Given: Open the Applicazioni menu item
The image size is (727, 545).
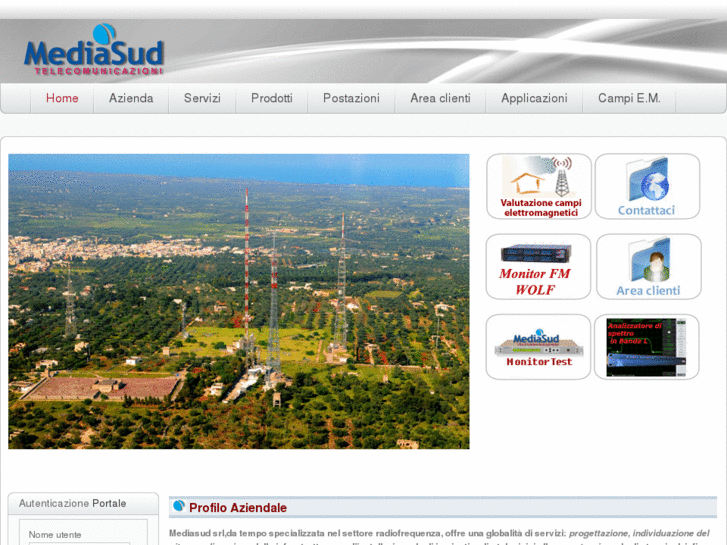Looking at the screenshot, I should [x=534, y=98].
